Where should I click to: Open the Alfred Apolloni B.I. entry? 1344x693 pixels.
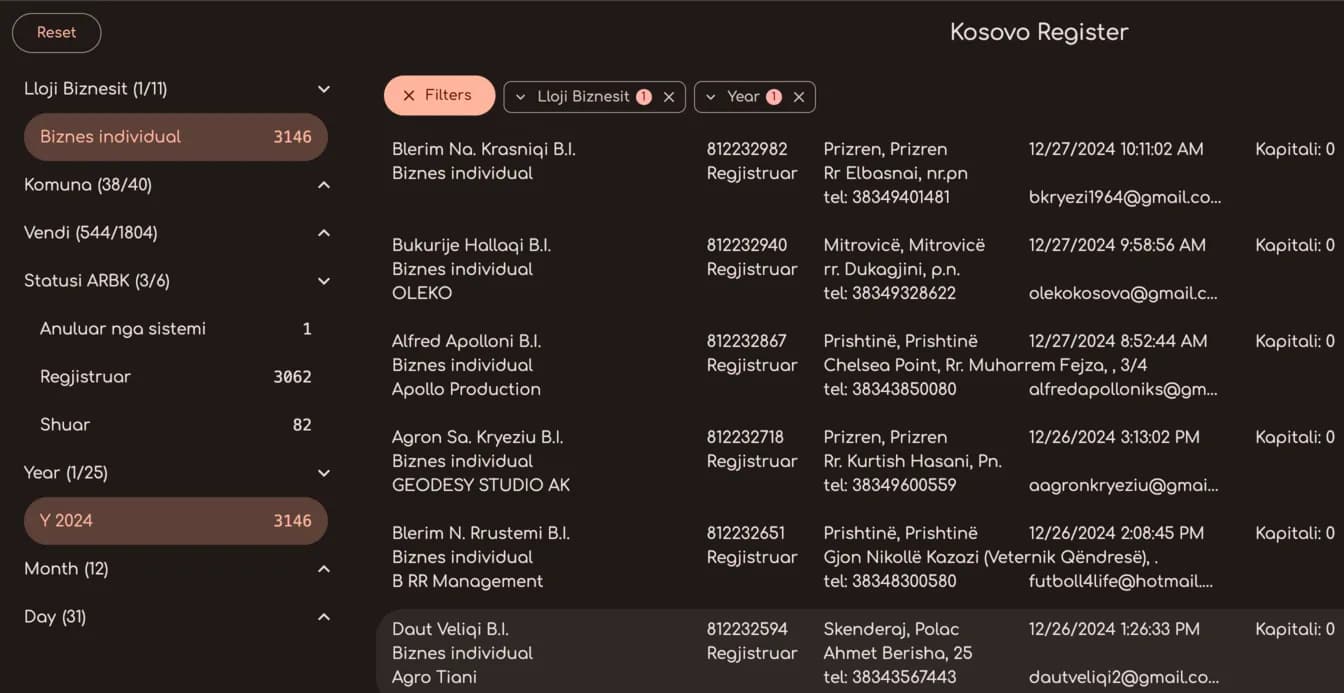click(x=465, y=341)
